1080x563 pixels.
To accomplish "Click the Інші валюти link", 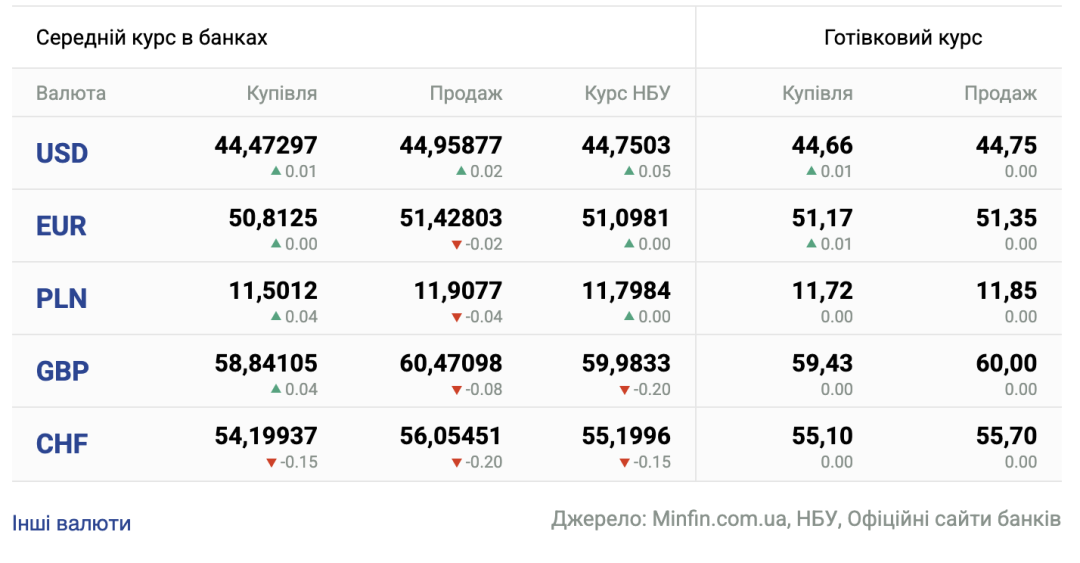I will click(x=72, y=523).
